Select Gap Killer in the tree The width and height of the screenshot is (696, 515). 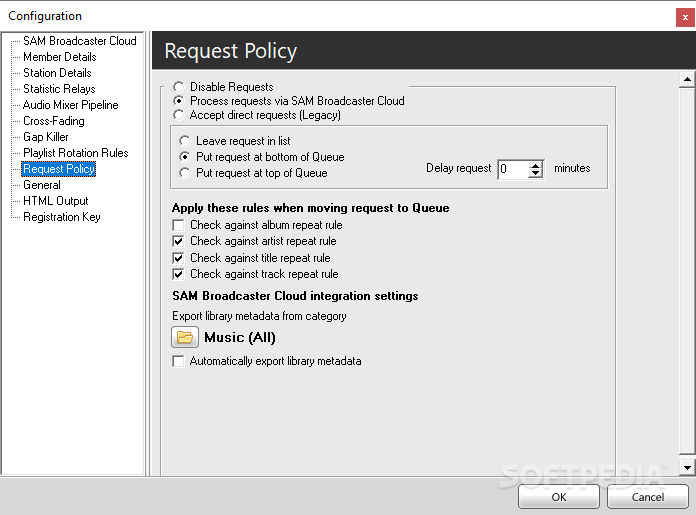(x=46, y=137)
